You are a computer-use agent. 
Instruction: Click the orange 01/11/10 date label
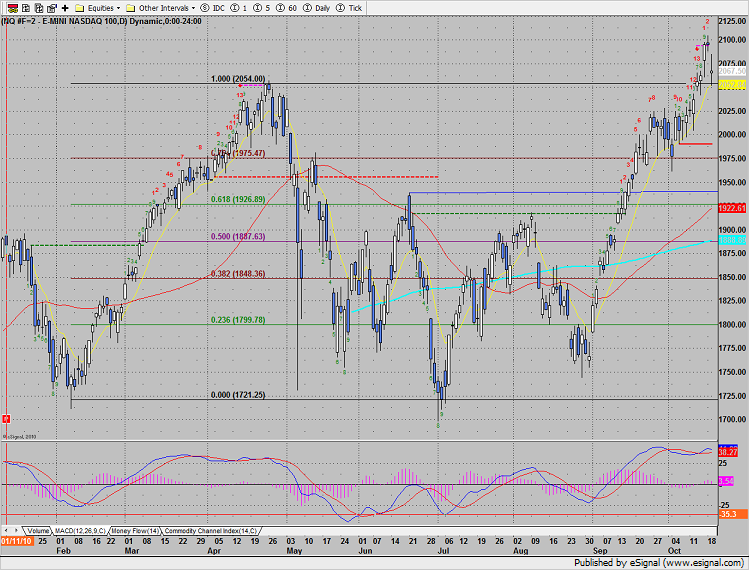point(17,541)
